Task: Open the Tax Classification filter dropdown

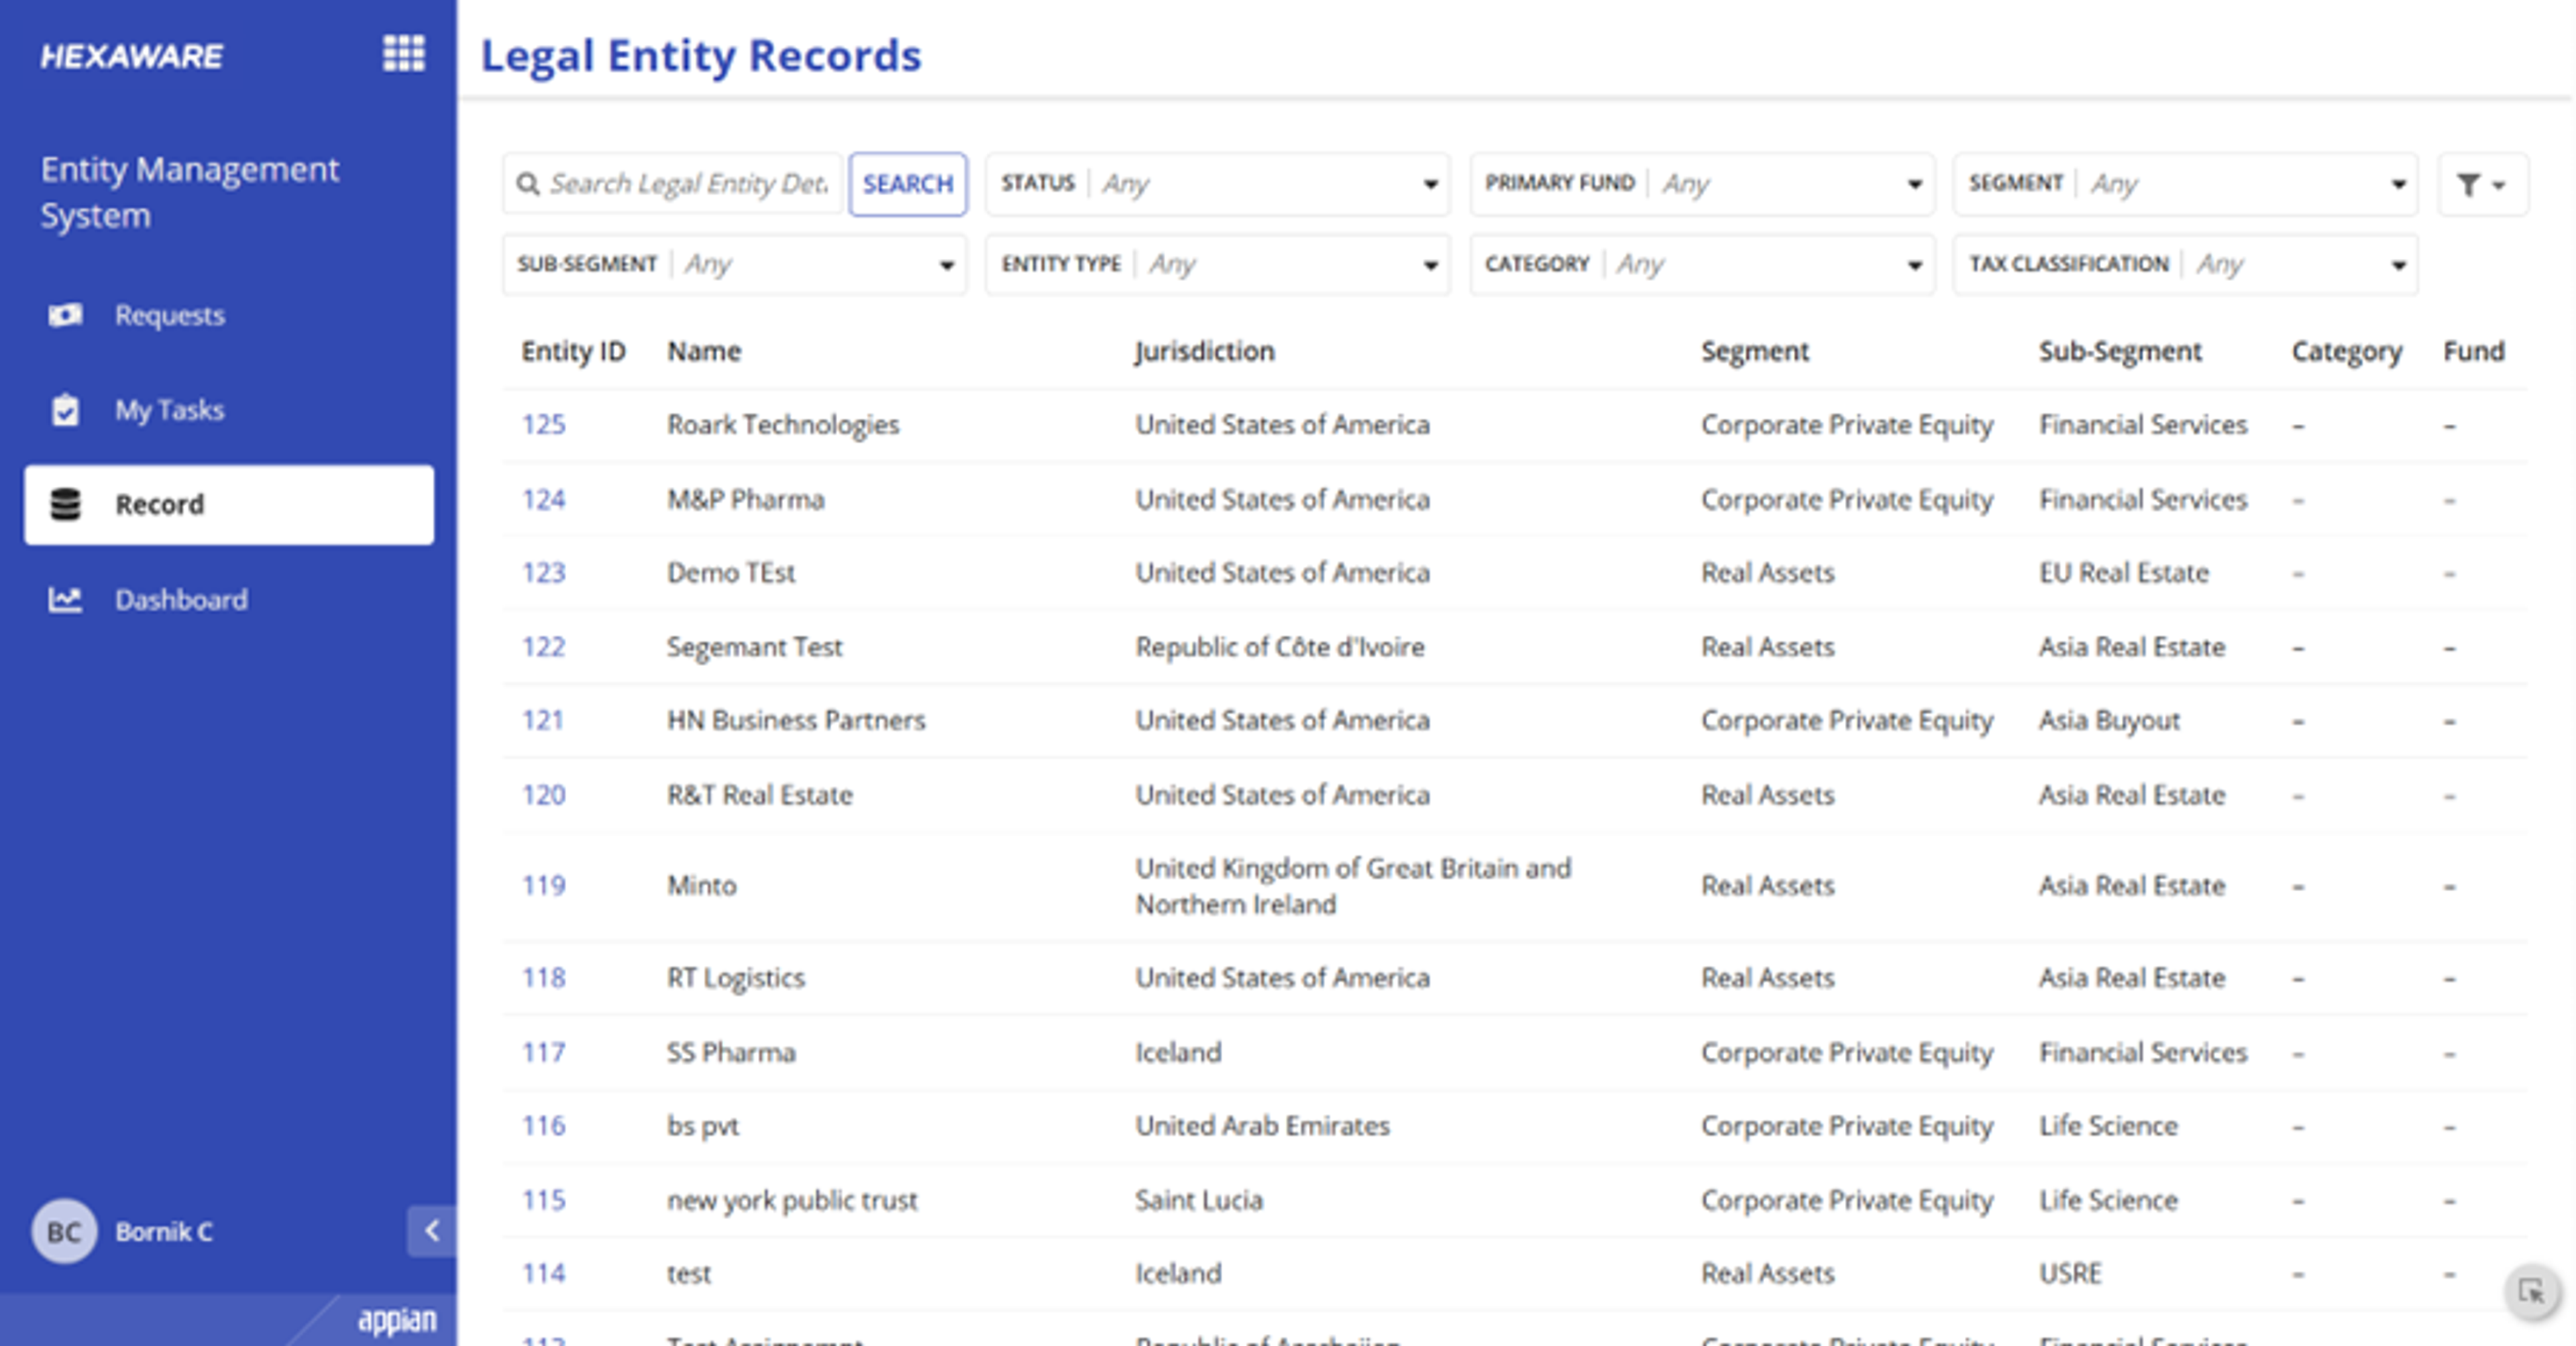Action: 2185,264
